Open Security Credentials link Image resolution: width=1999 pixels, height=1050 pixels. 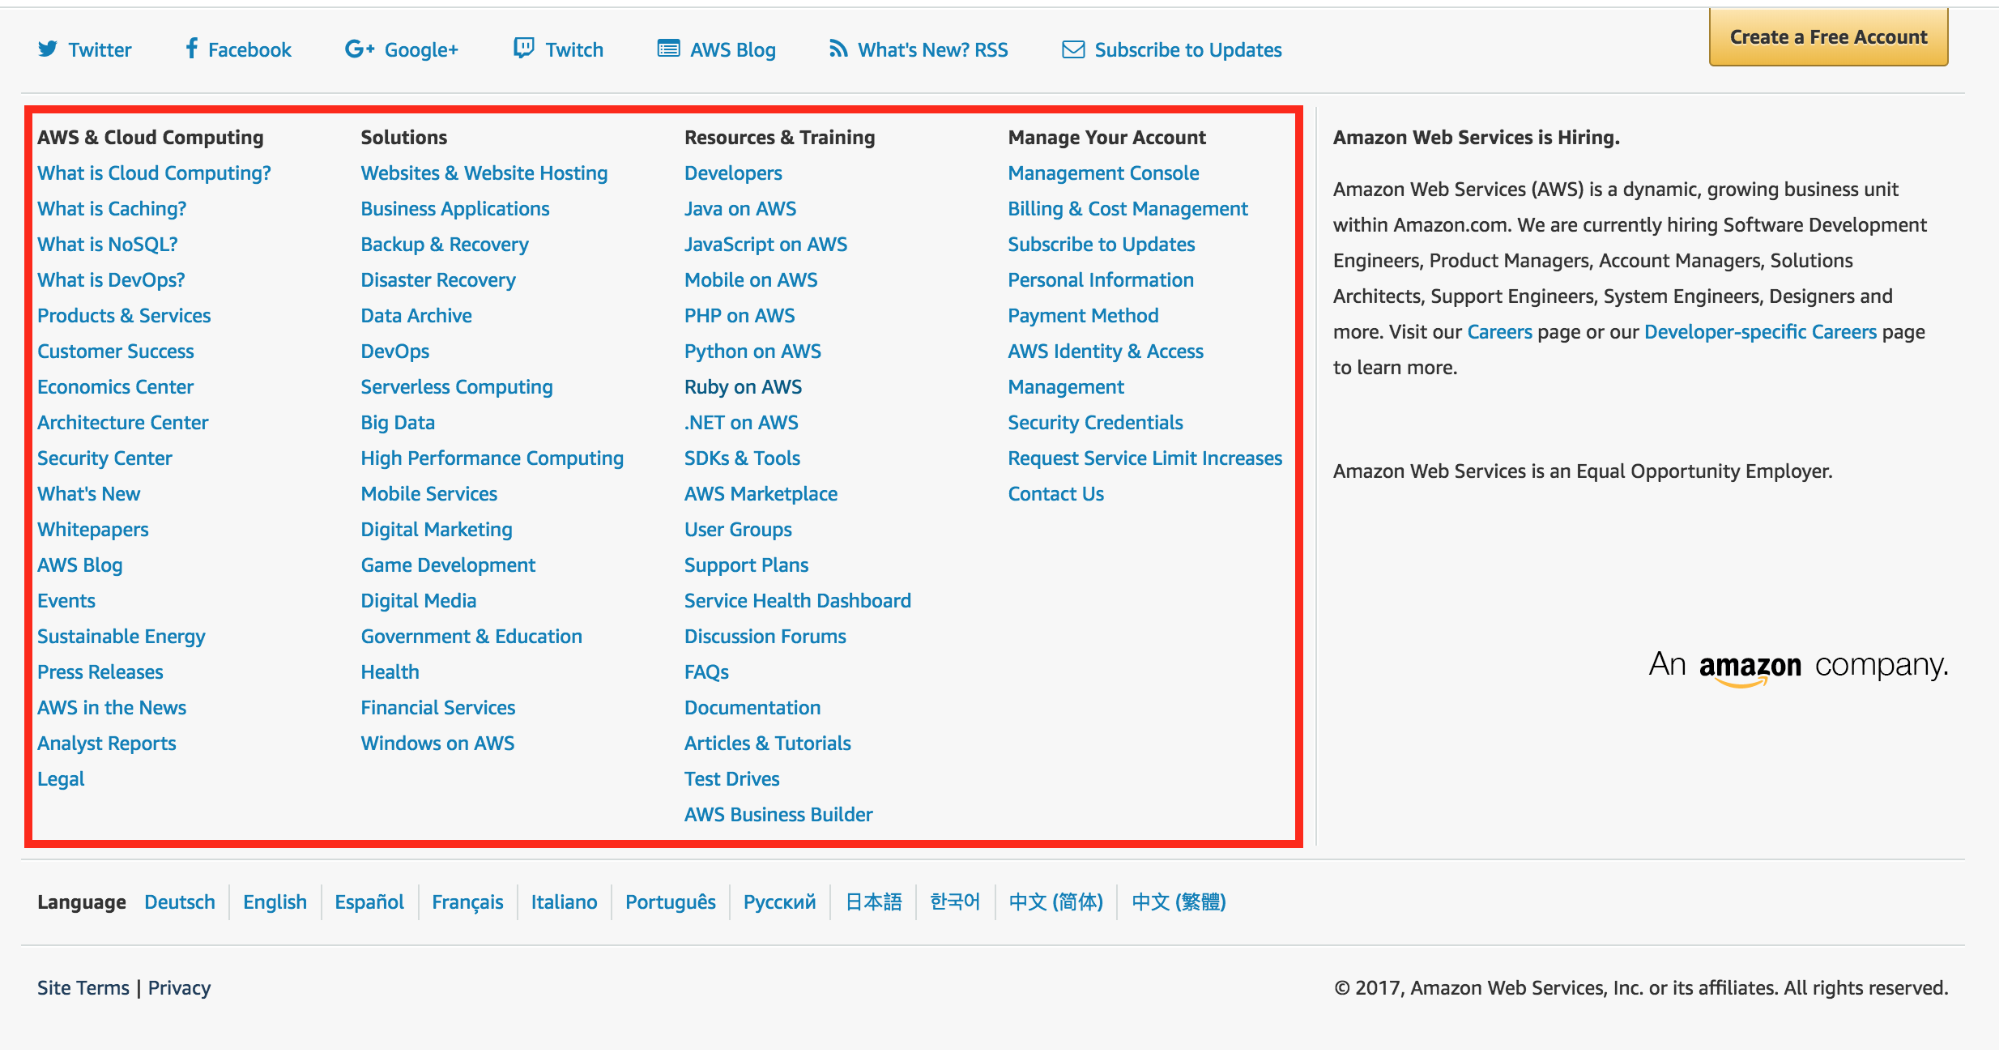1095,423
